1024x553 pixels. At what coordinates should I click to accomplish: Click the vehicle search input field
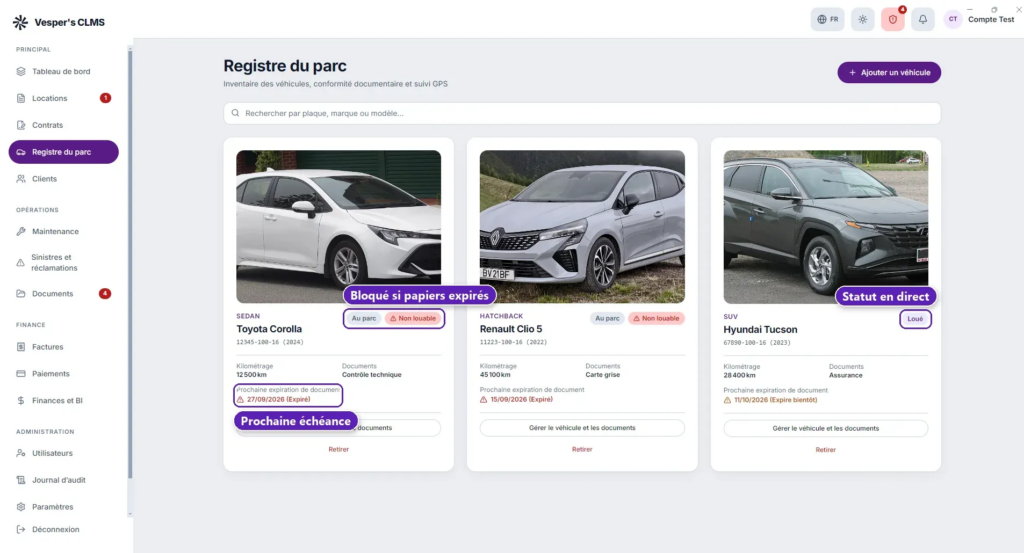point(582,113)
